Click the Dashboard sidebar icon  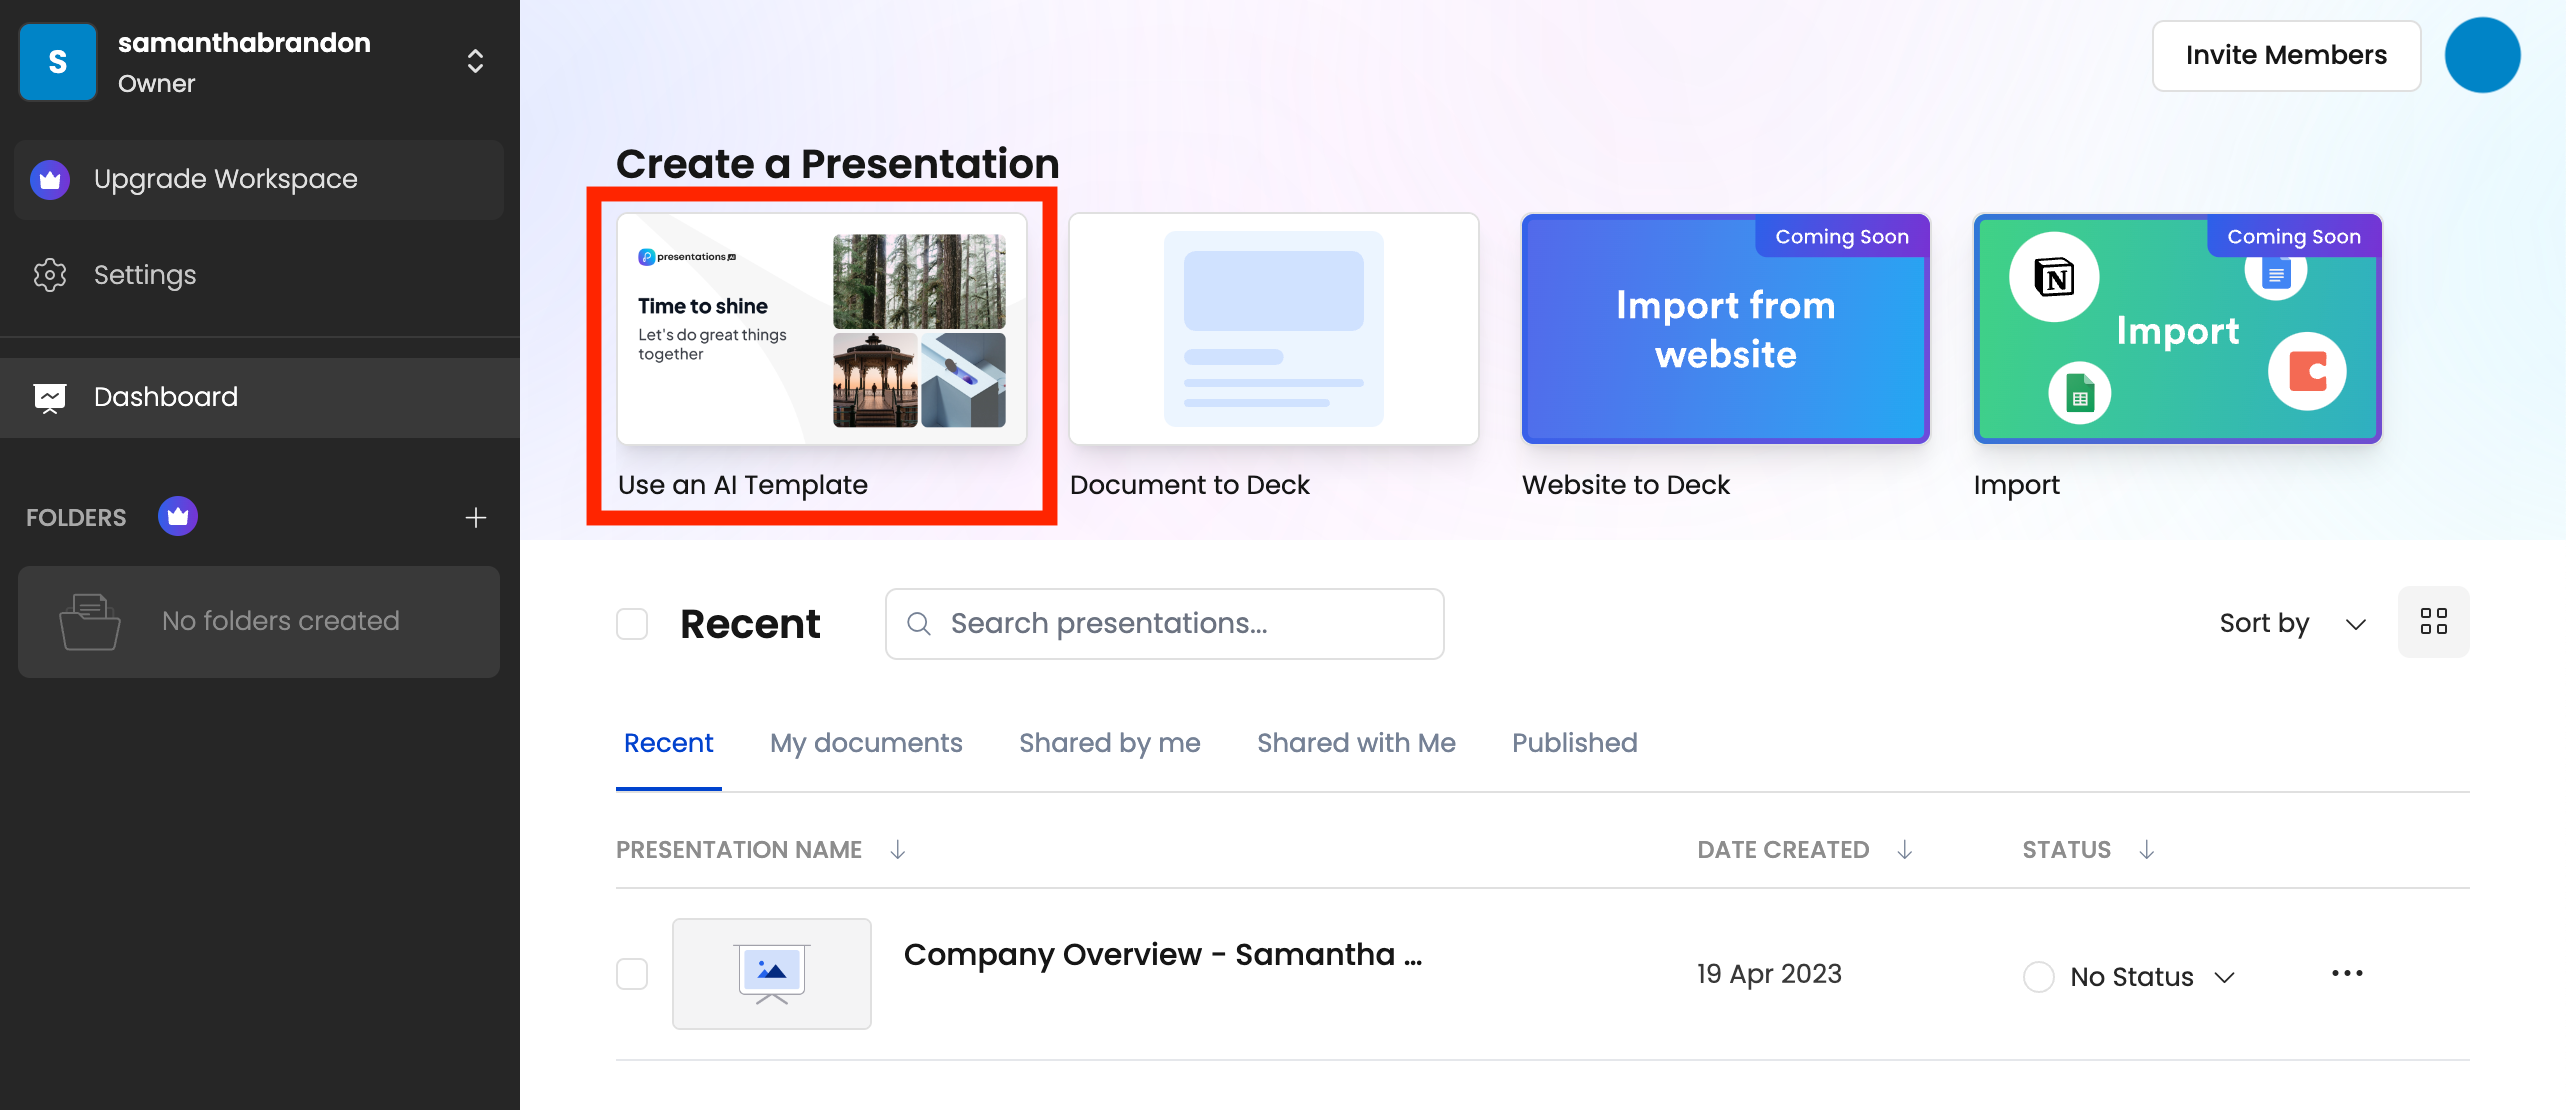tap(49, 395)
